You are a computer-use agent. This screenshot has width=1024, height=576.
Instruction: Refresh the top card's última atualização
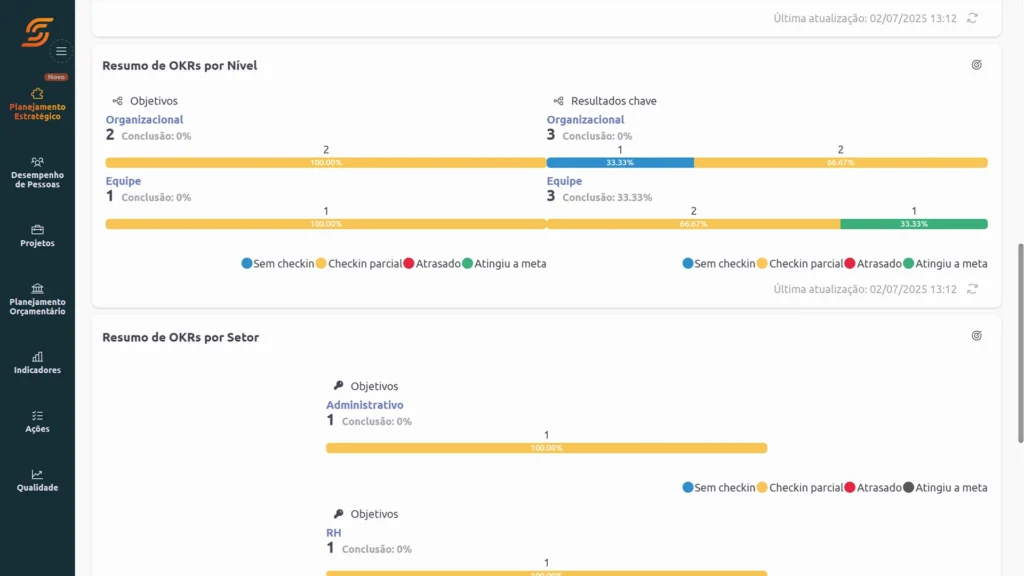point(972,18)
